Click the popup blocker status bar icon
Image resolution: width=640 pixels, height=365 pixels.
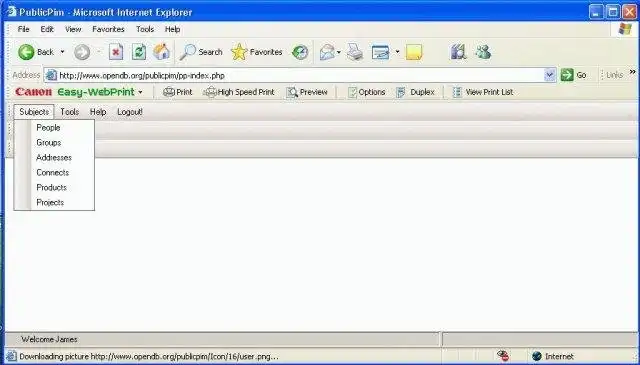(503, 356)
